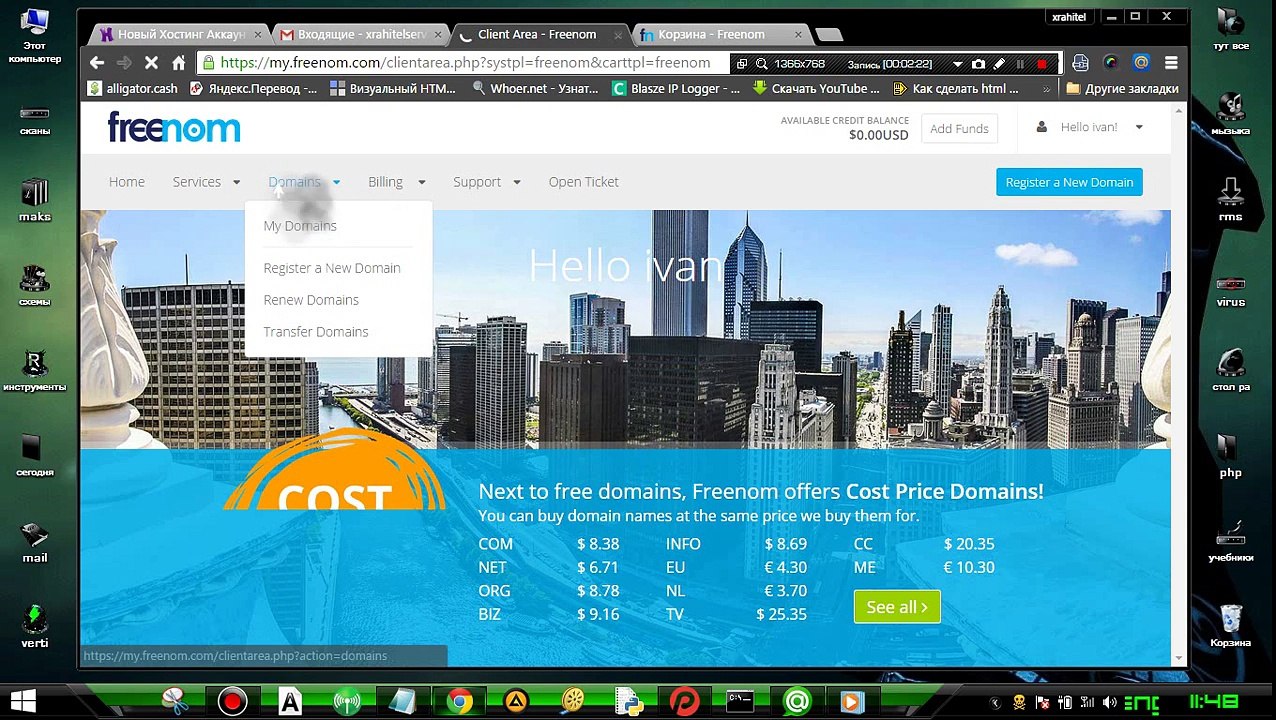The image size is (1276, 720).
Task: Switch to the Корзина - Freenom tab
Action: 718,34
